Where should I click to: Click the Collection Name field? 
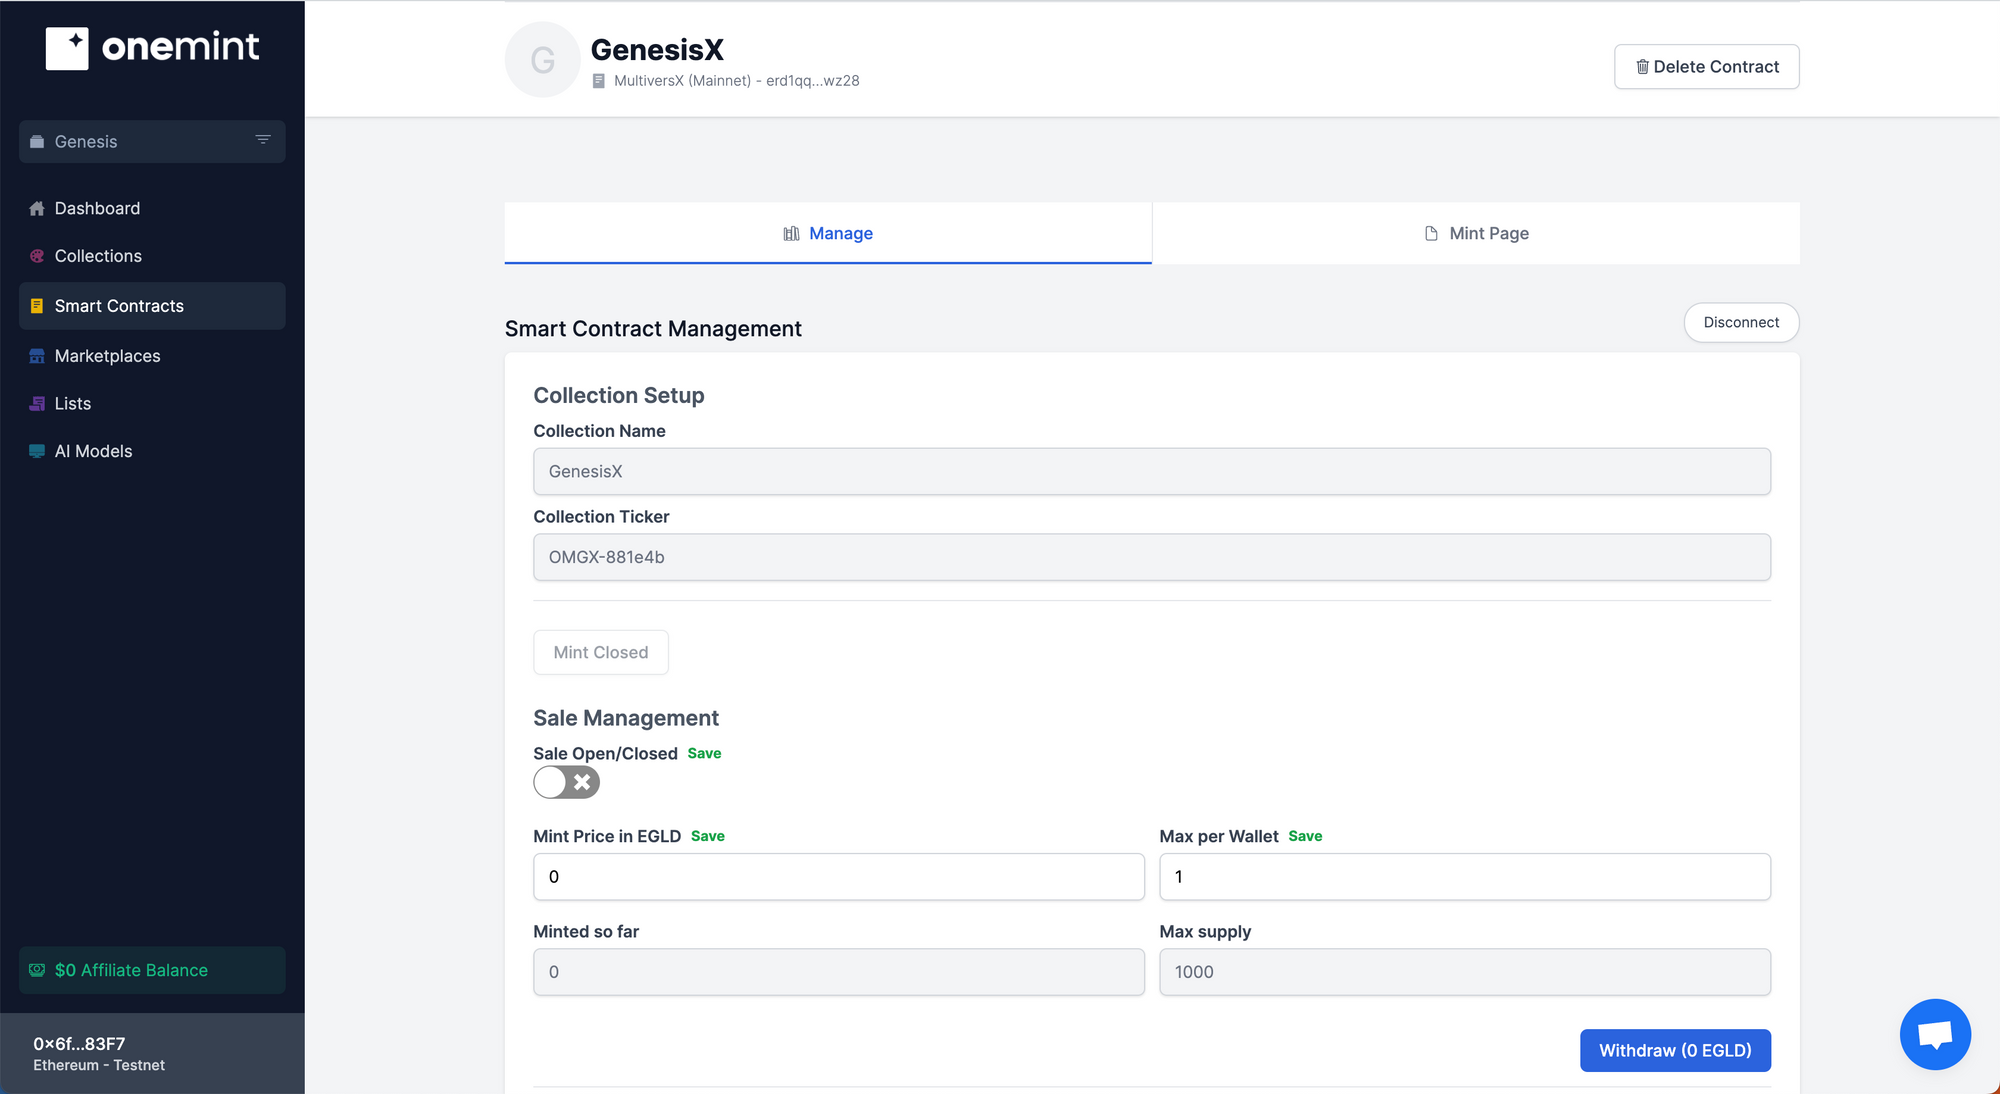[1152, 471]
